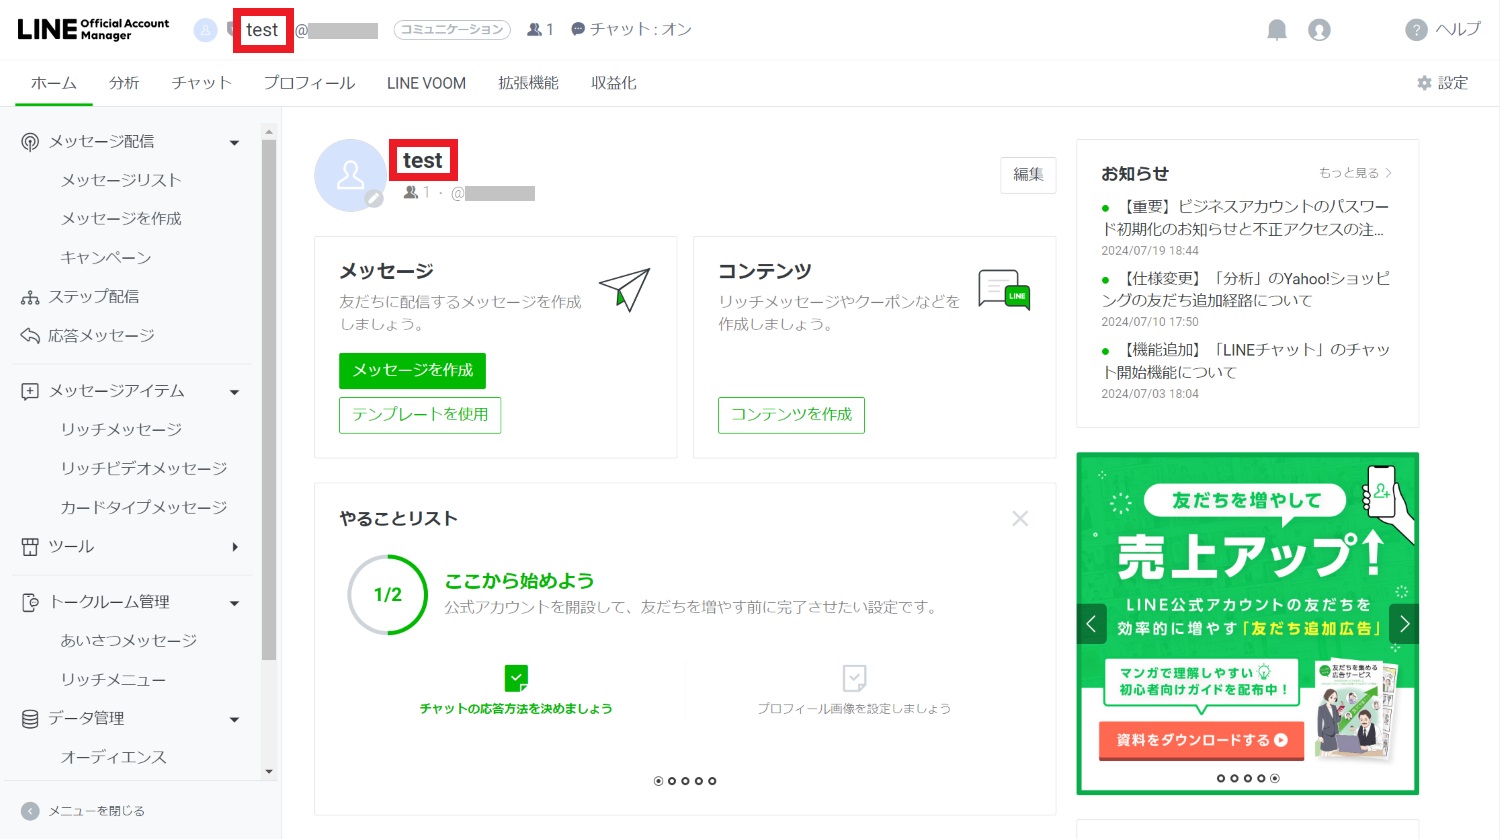This screenshot has height=839, width=1500.
Task: Open あいさつメッセージ in sidebar
Action: [x=129, y=641]
